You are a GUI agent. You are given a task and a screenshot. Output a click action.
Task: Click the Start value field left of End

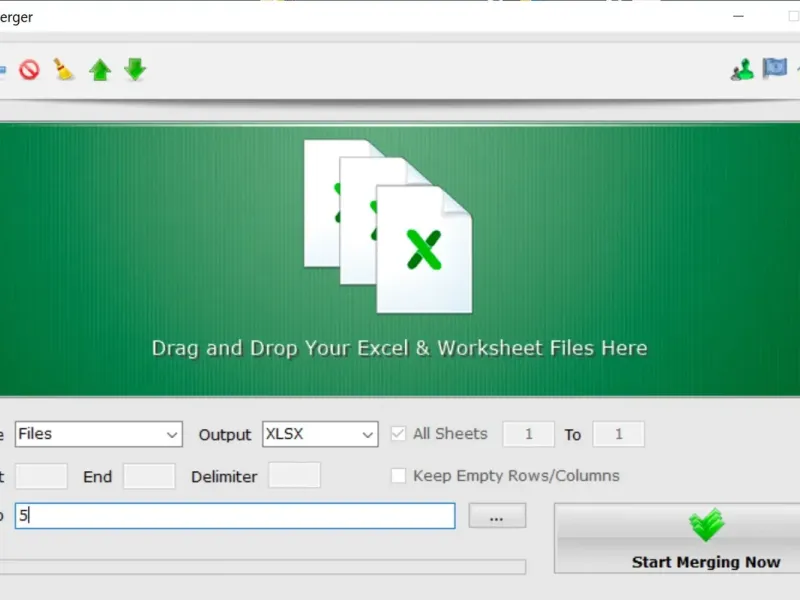41,476
